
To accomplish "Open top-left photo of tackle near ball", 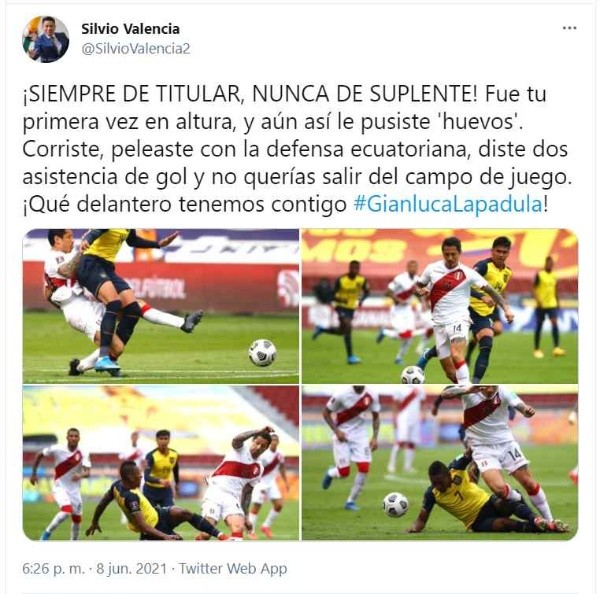I will 161,306.
